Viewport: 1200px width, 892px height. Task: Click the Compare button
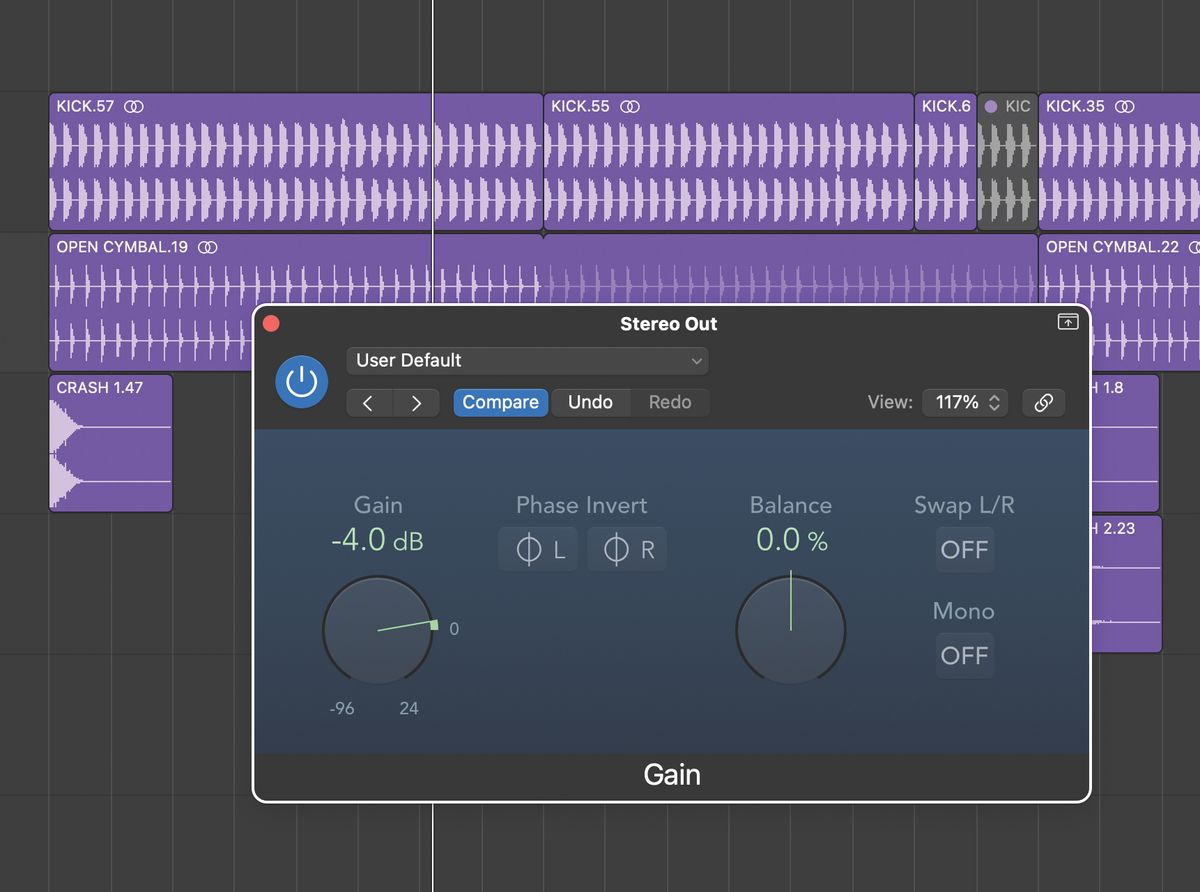500,402
